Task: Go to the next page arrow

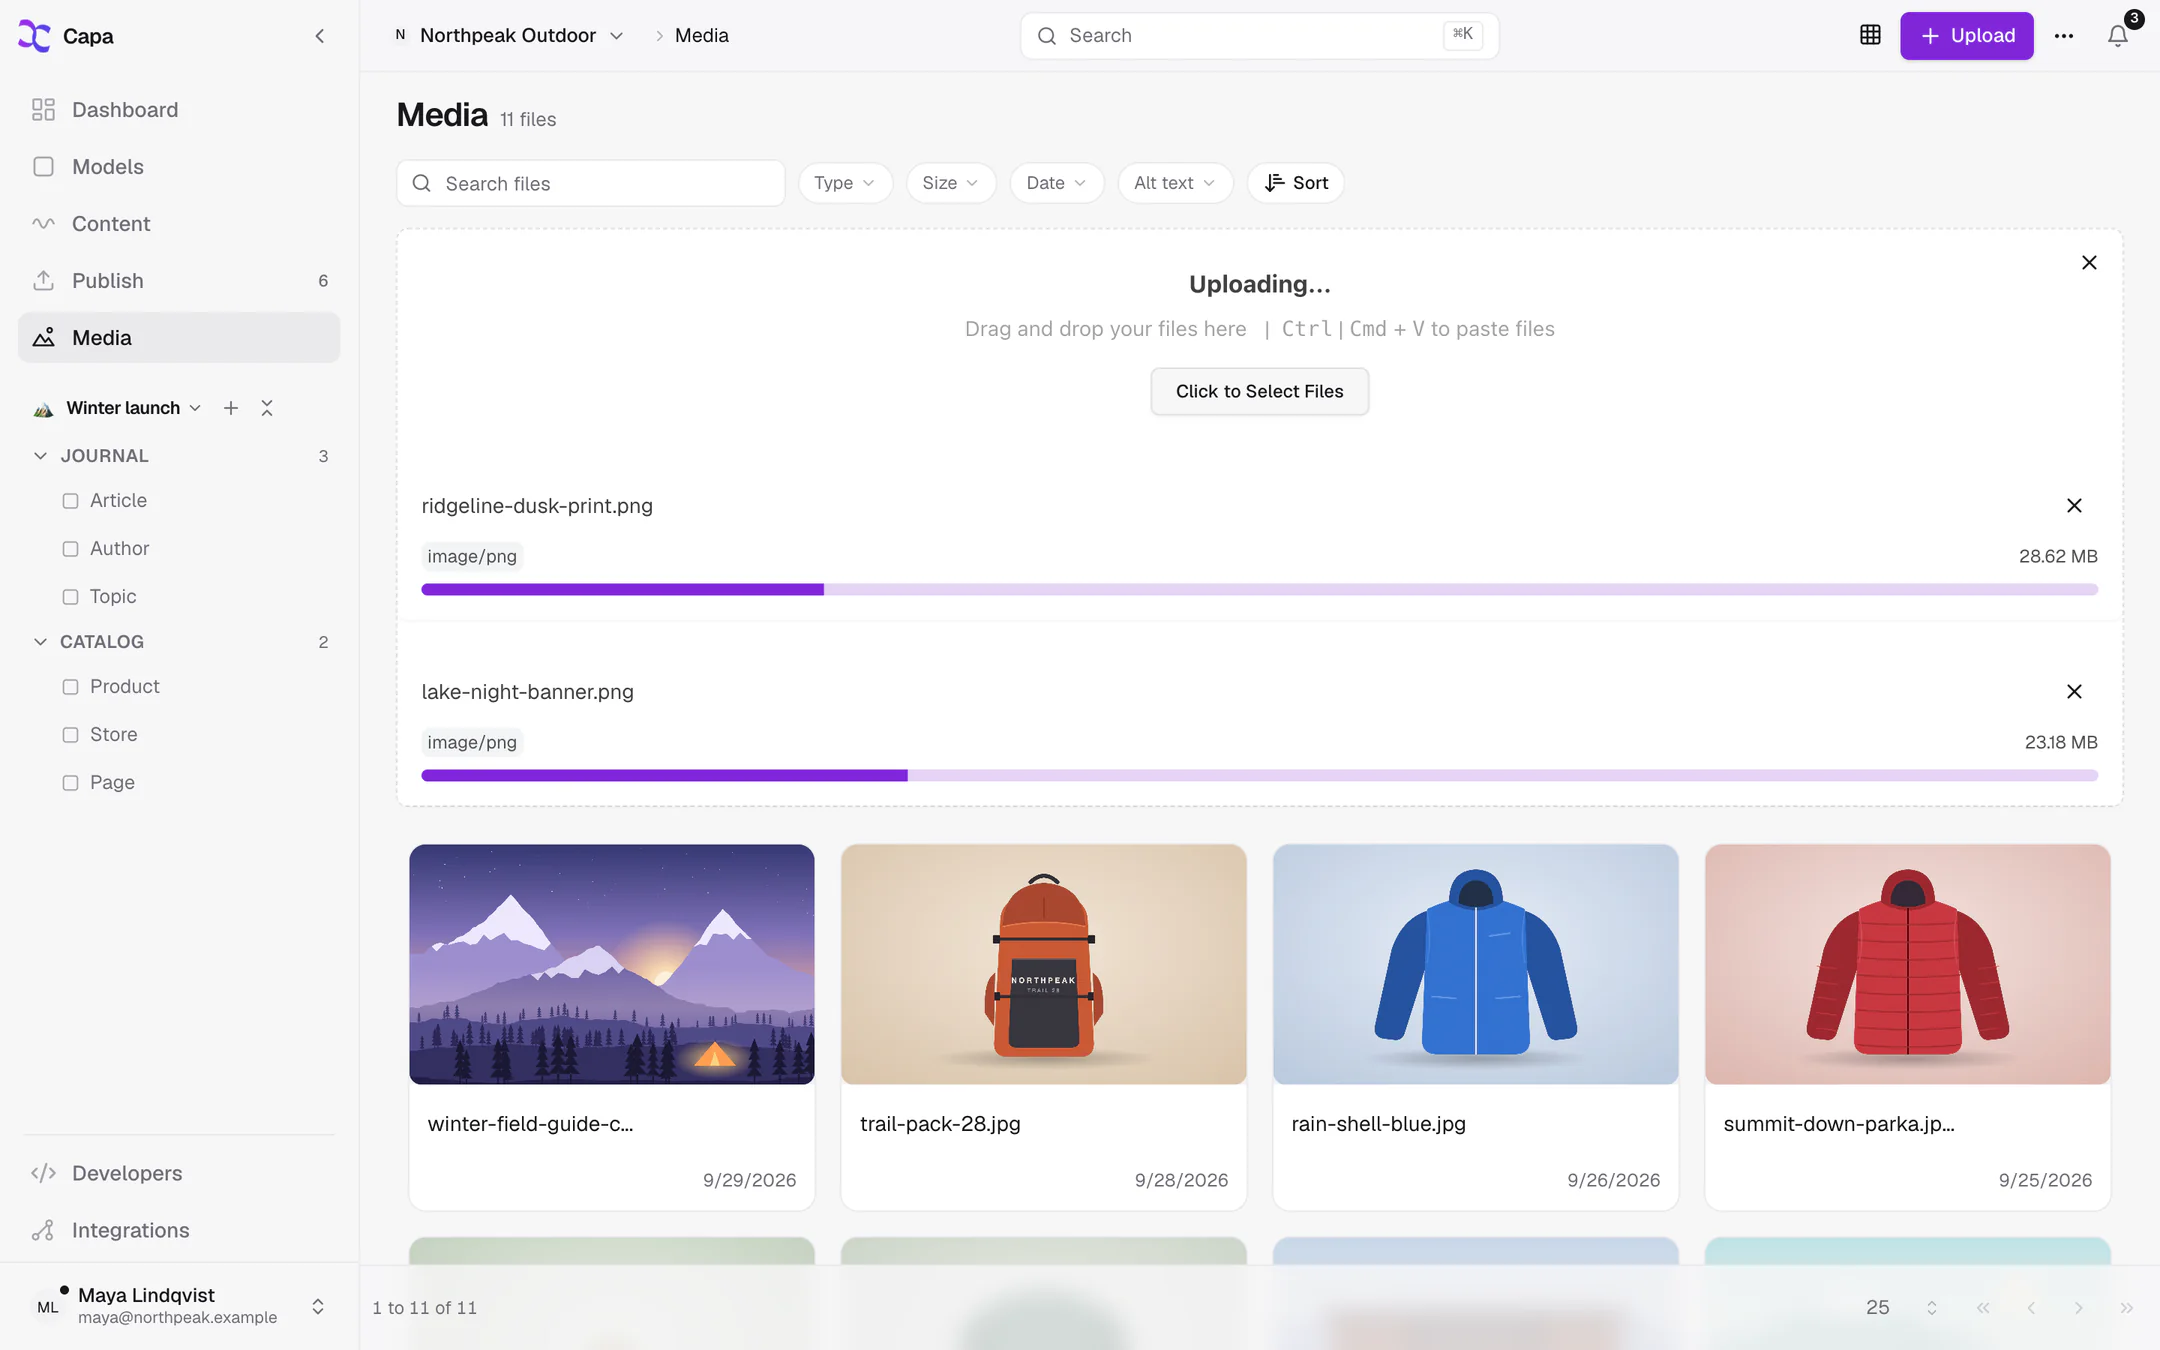Action: tap(2079, 1308)
